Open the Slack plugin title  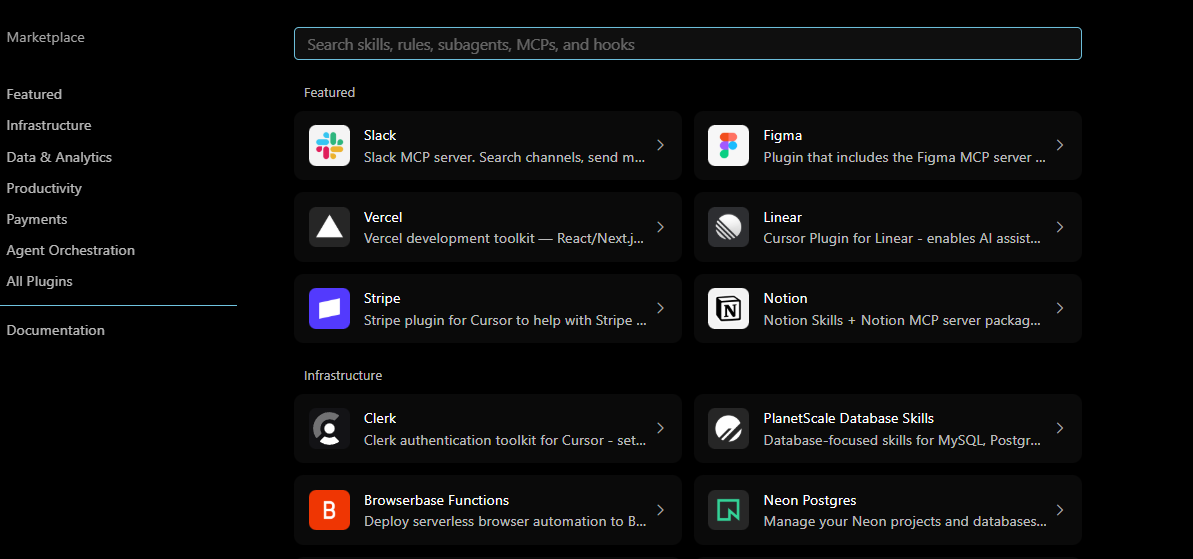tap(380, 135)
